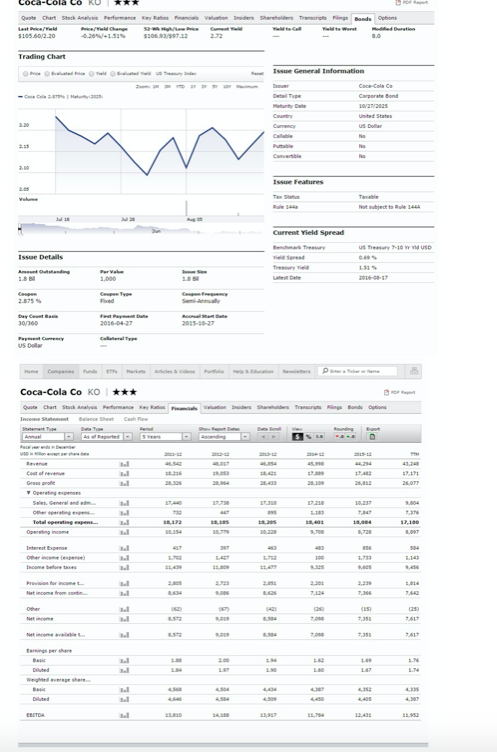The height and width of the screenshot is (752, 497).
Task: Open the Data Type dropdown
Action: coord(106,436)
